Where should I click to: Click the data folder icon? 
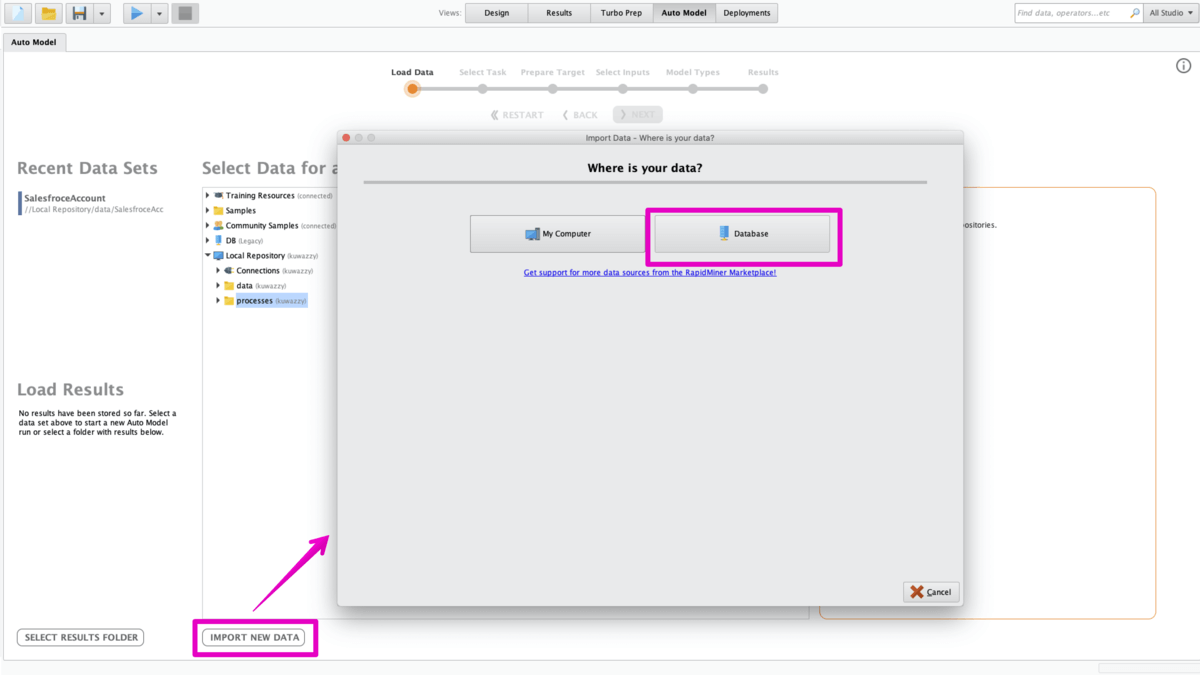coord(229,285)
